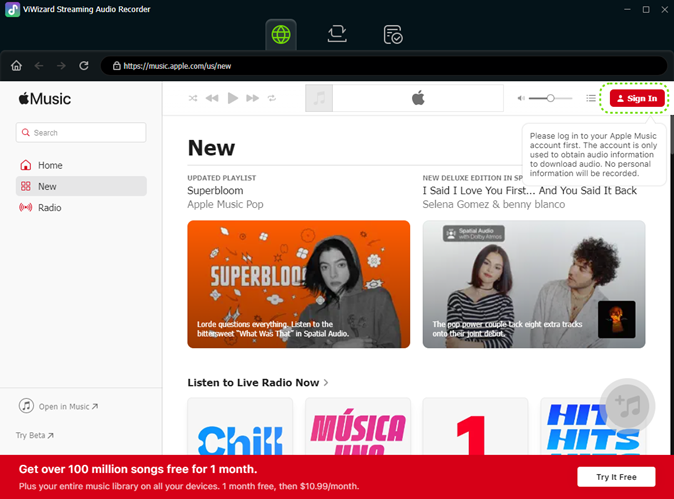The height and width of the screenshot is (499, 674).
Task: Go back with the left arrow
Action: click(39, 65)
